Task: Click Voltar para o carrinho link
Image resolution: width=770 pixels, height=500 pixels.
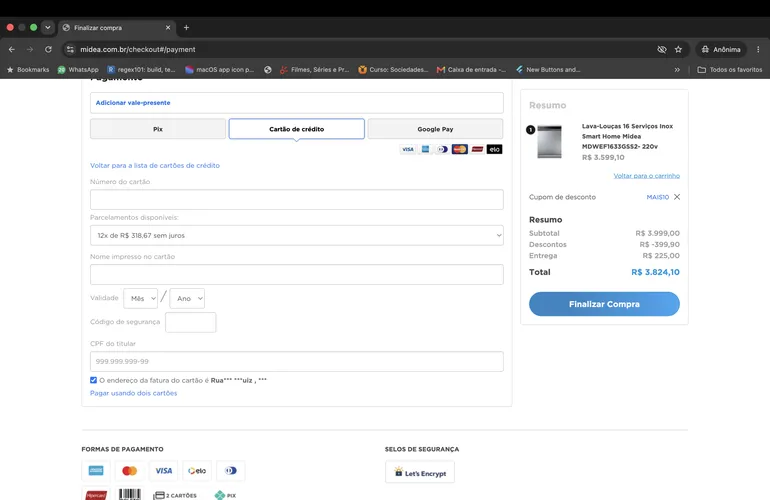Action: (x=647, y=175)
